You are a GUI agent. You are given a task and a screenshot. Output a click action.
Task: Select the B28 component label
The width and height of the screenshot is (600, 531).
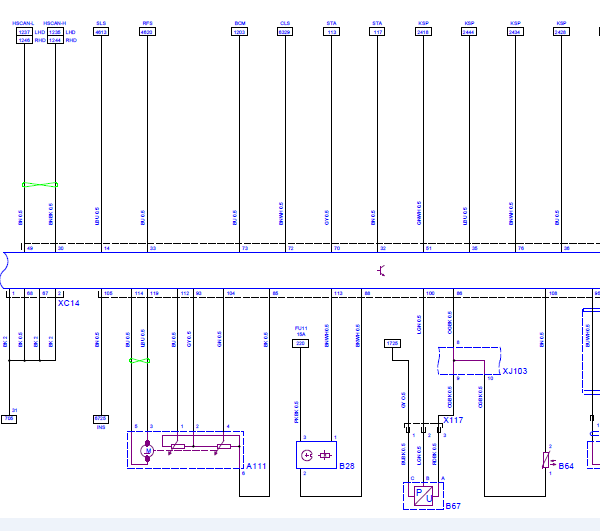click(347, 466)
